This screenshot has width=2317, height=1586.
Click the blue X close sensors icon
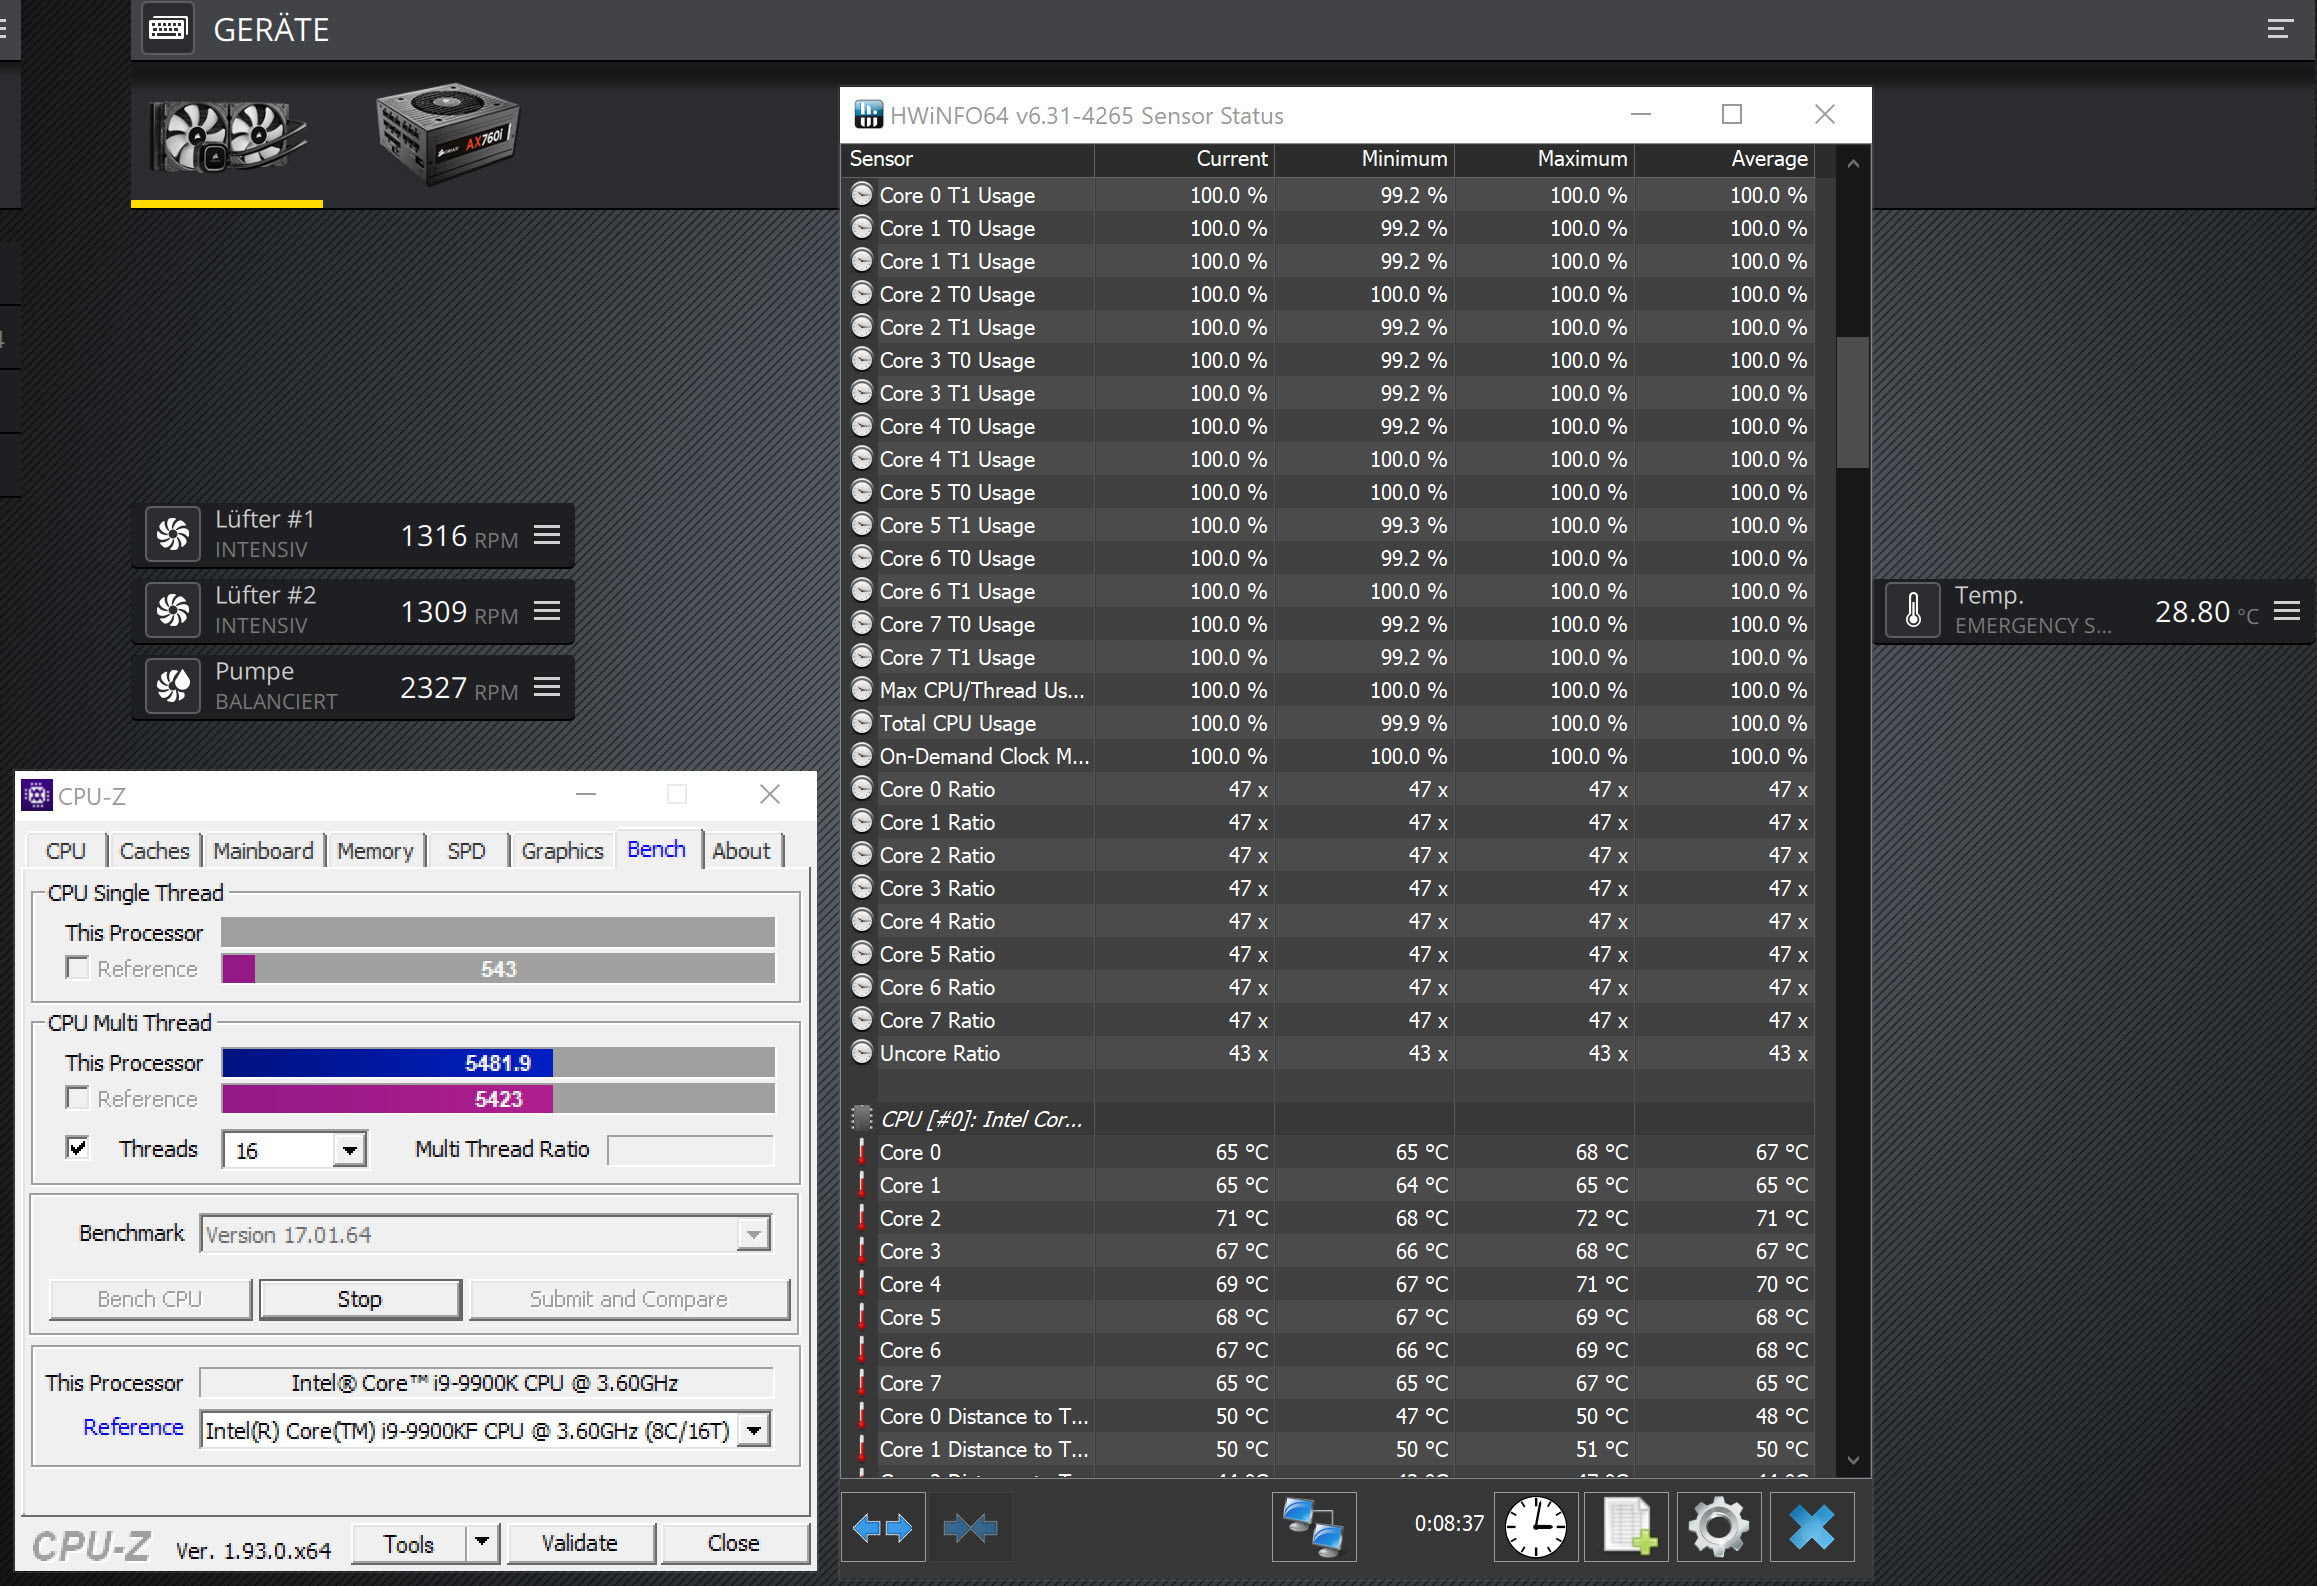point(1811,1527)
